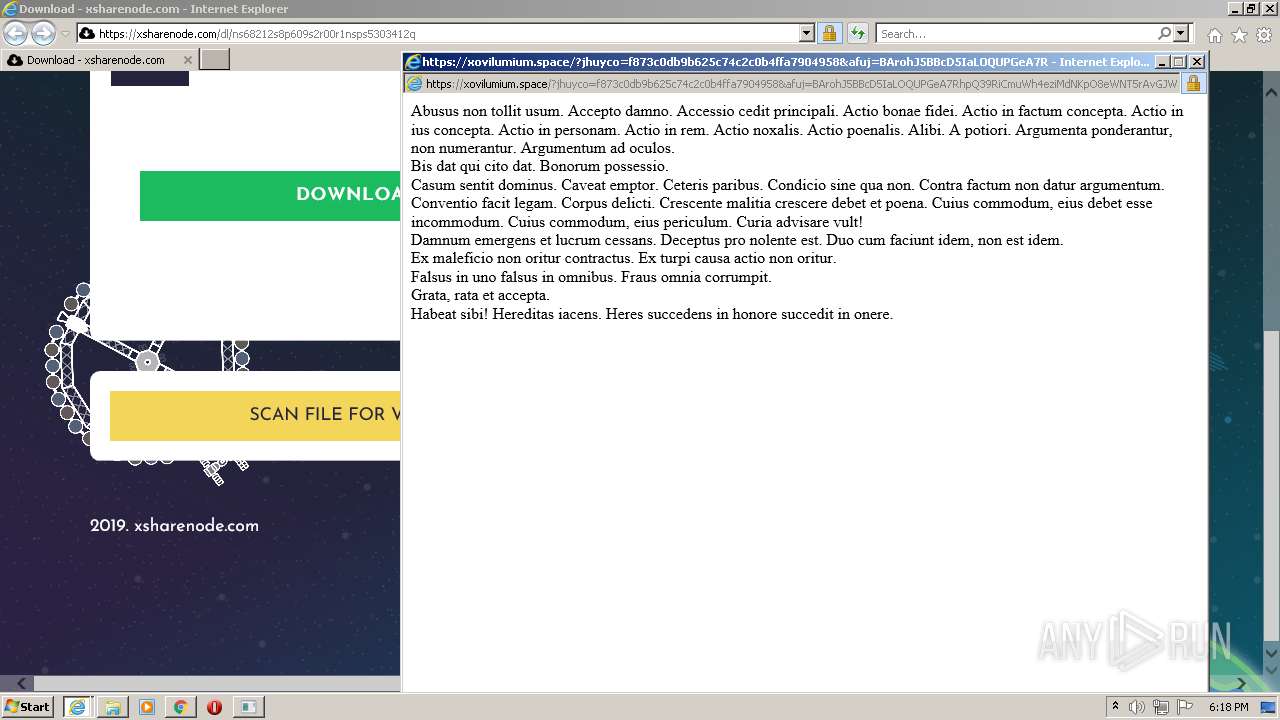Click the sentence 'Habeat sibi!'

[449, 314]
